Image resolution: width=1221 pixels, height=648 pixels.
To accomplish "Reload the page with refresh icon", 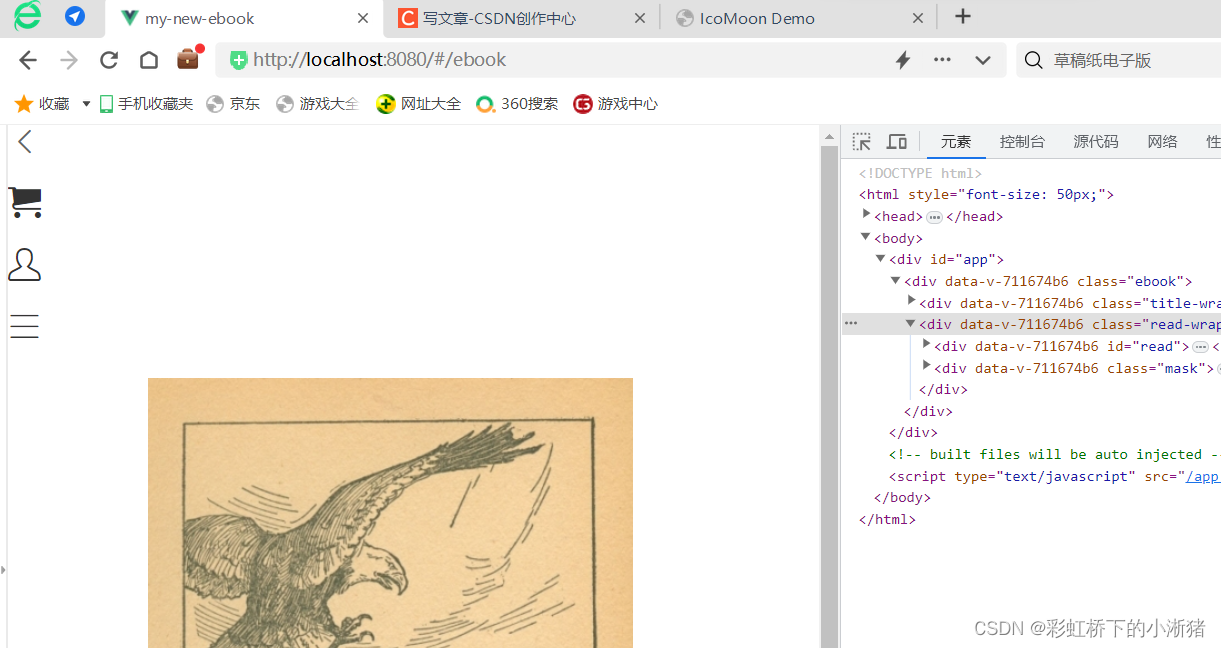I will point(109,60).
